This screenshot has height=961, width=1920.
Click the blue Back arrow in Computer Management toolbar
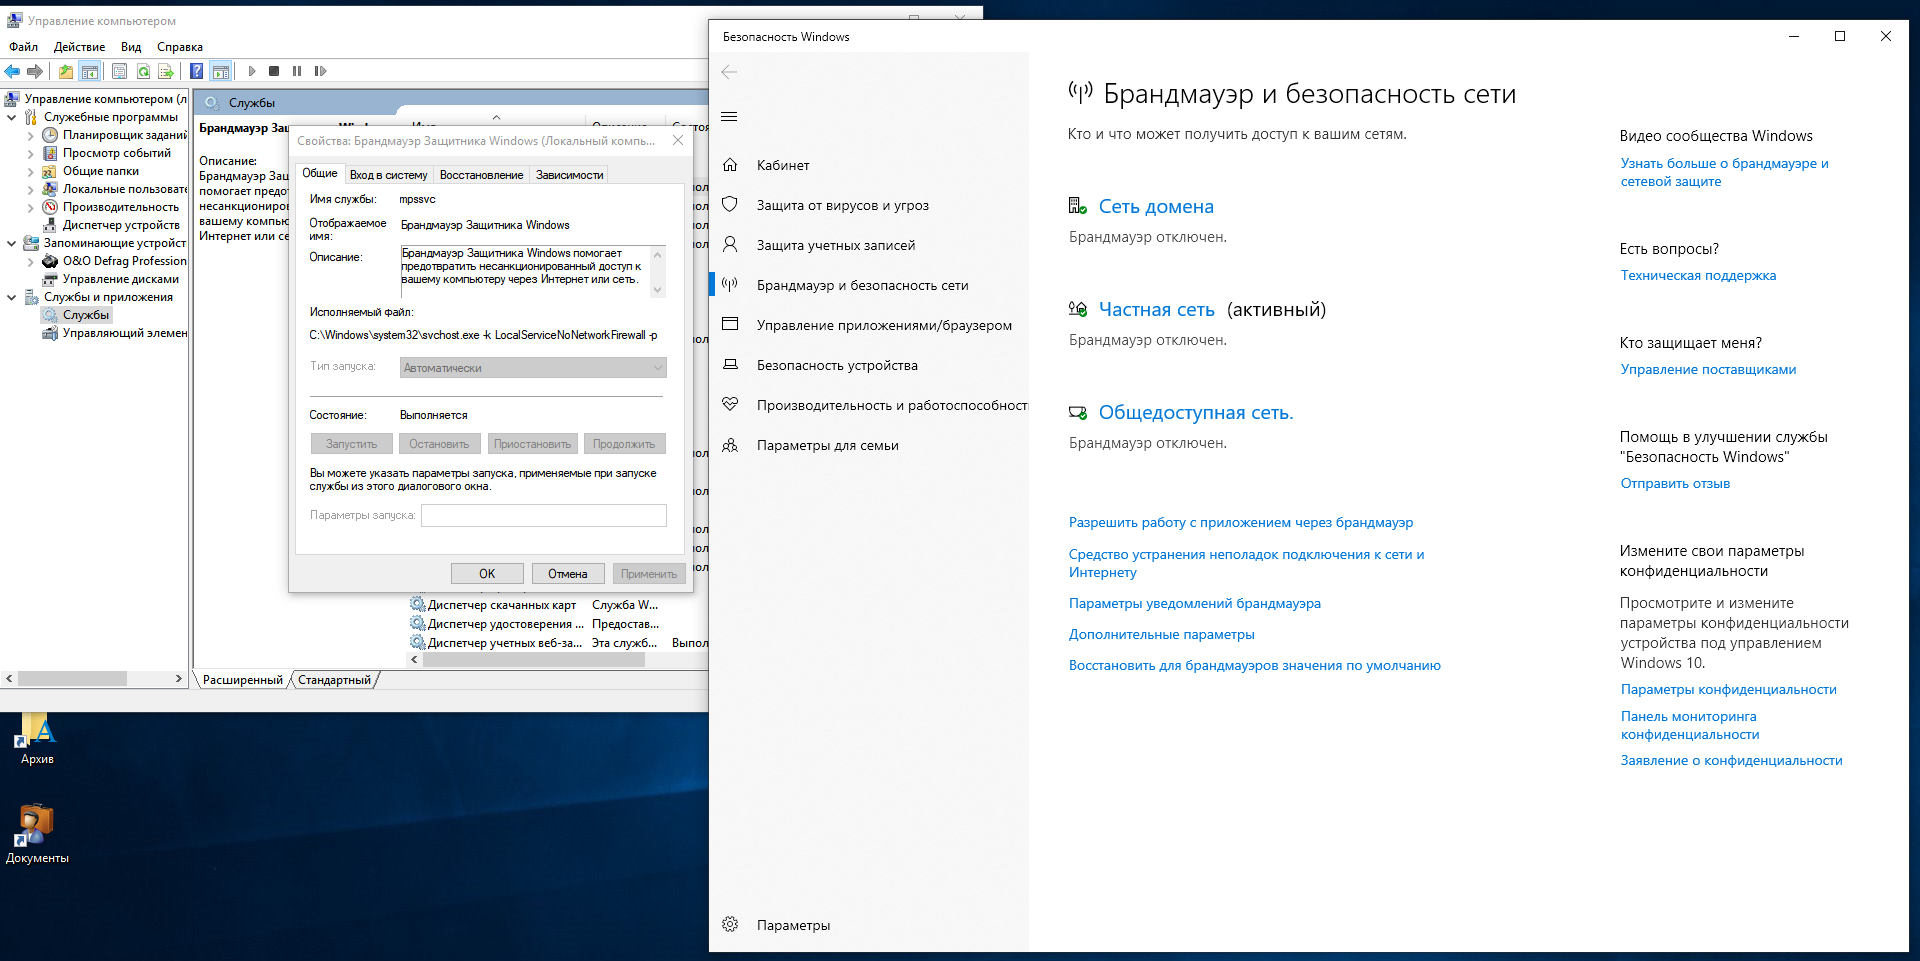(x=13, y=71)
